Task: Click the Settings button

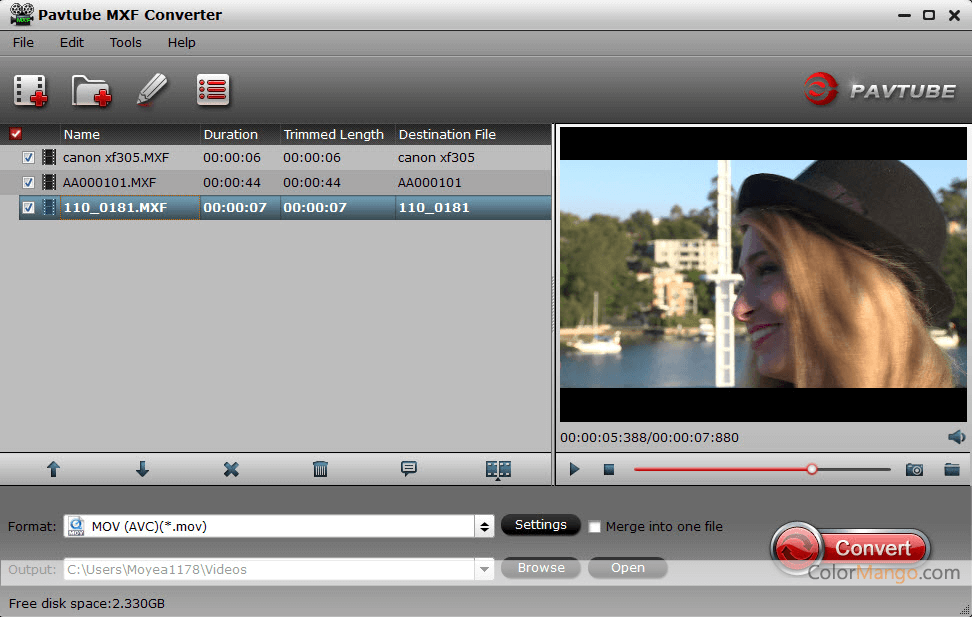Action: (541, 525)
